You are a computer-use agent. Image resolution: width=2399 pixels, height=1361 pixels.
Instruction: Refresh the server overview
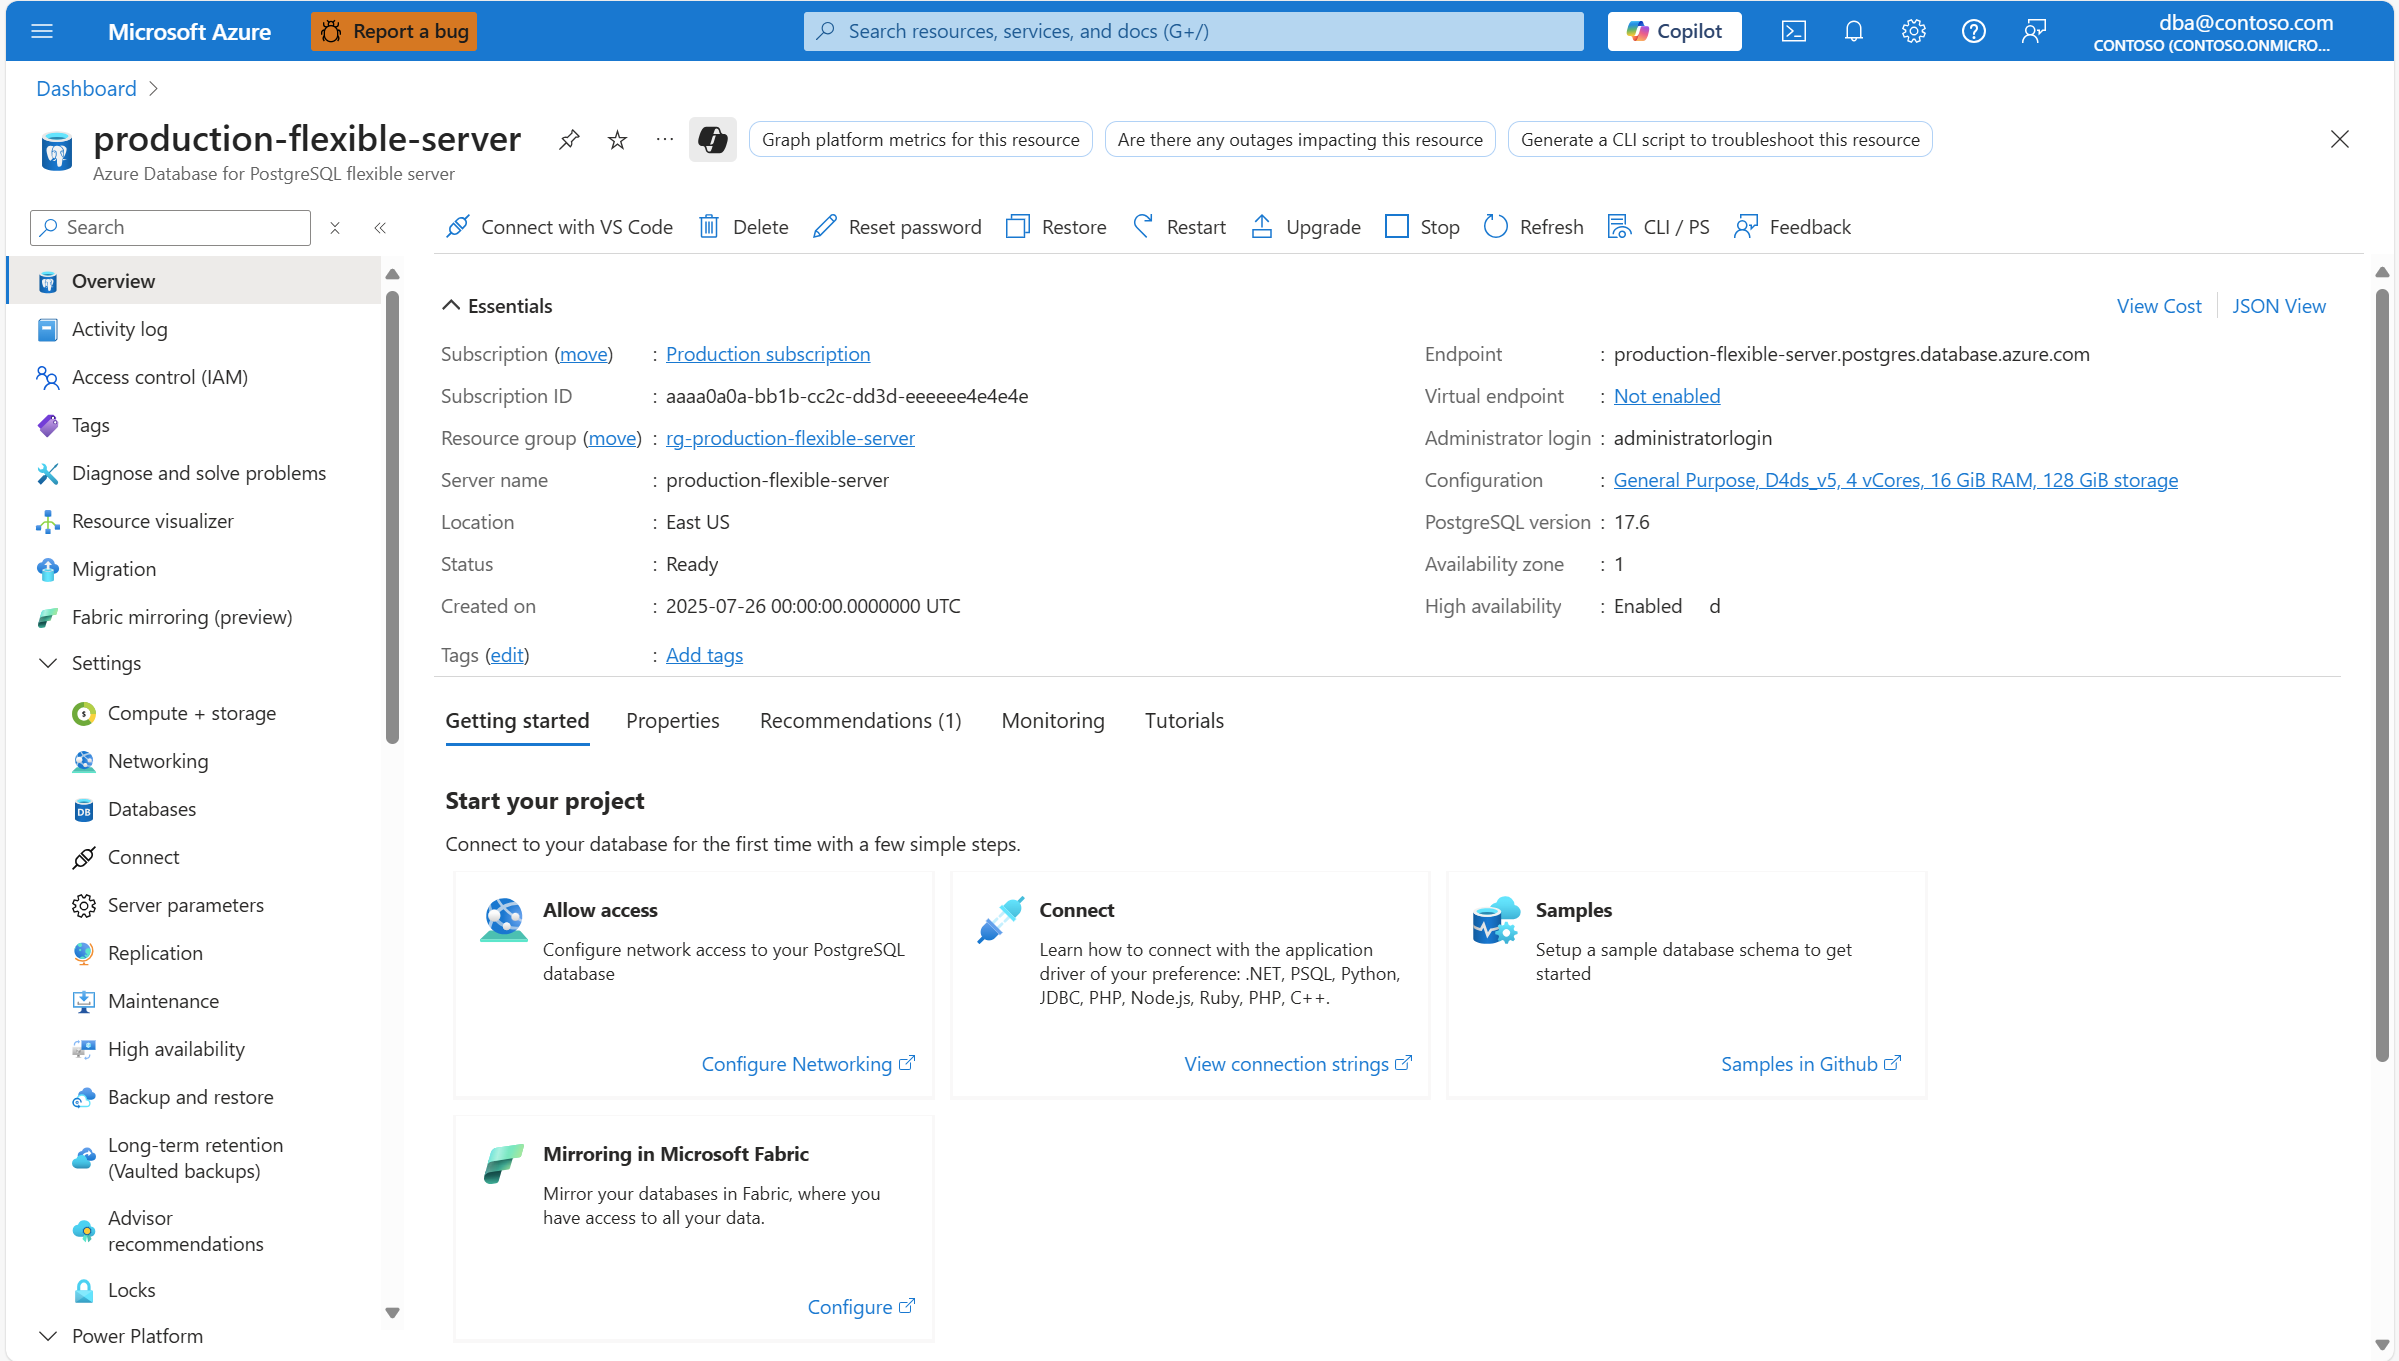point(1532,227)
